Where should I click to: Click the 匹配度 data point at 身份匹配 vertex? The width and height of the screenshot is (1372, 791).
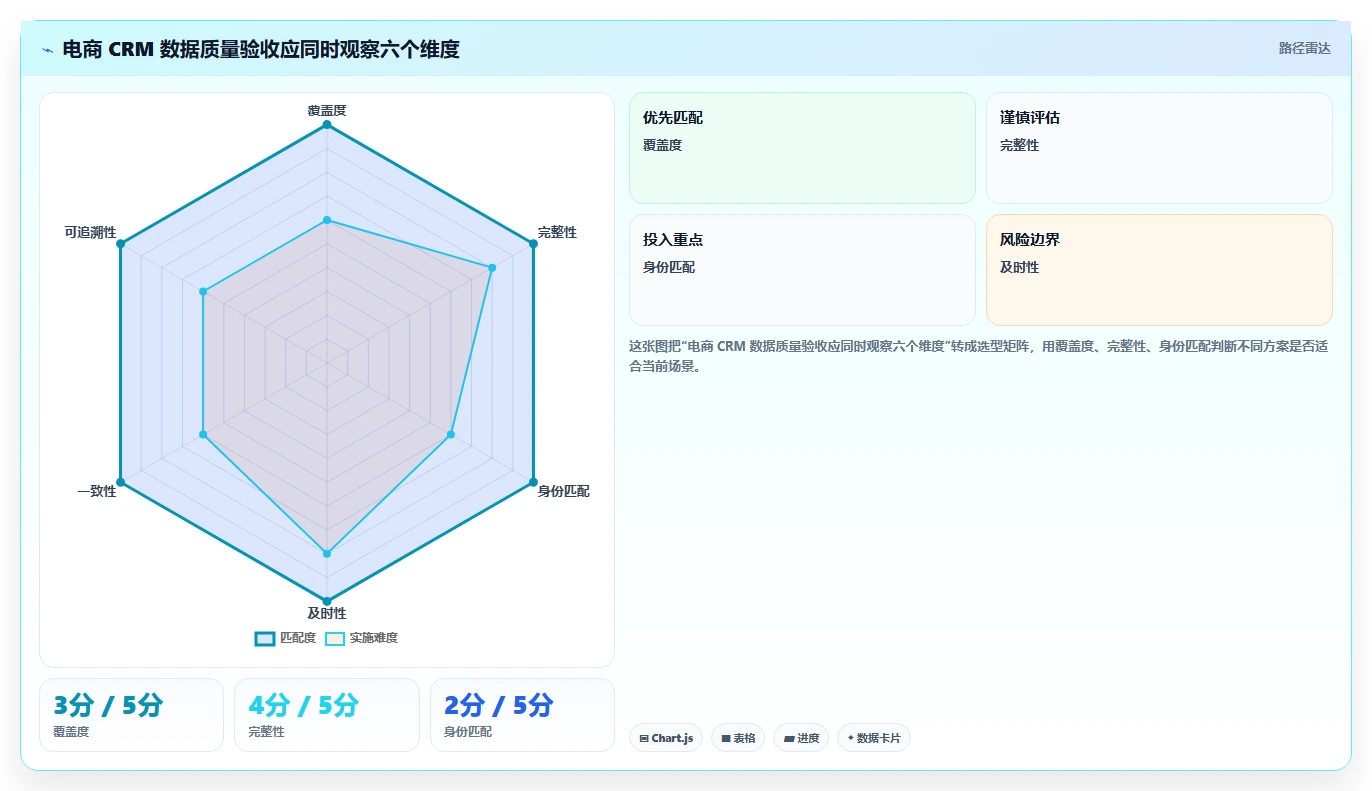533,482
